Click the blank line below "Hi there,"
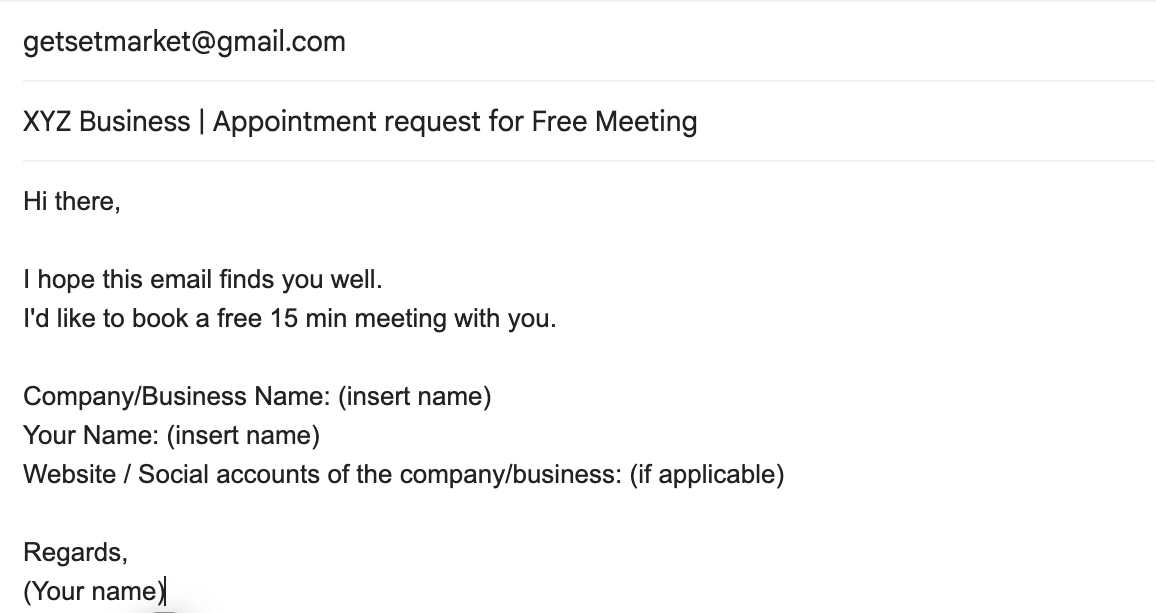Image resolution: width=1156 pixels, height=613 pixels. click(300, 240)
